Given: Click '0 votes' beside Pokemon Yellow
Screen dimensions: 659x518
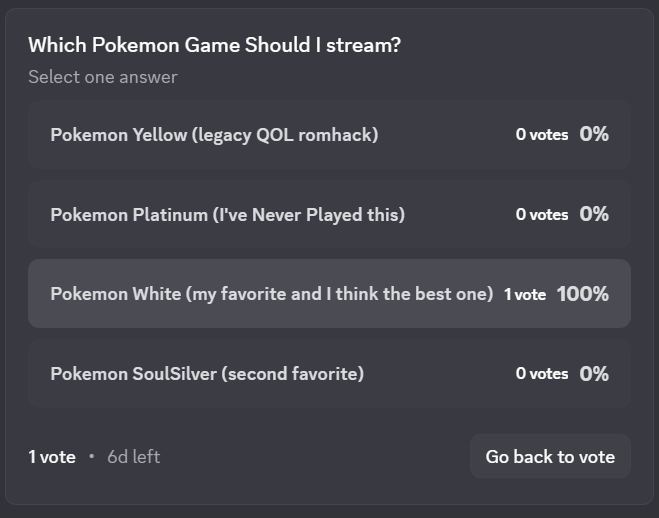Looking at the screenshot, I should click(542, 134).
